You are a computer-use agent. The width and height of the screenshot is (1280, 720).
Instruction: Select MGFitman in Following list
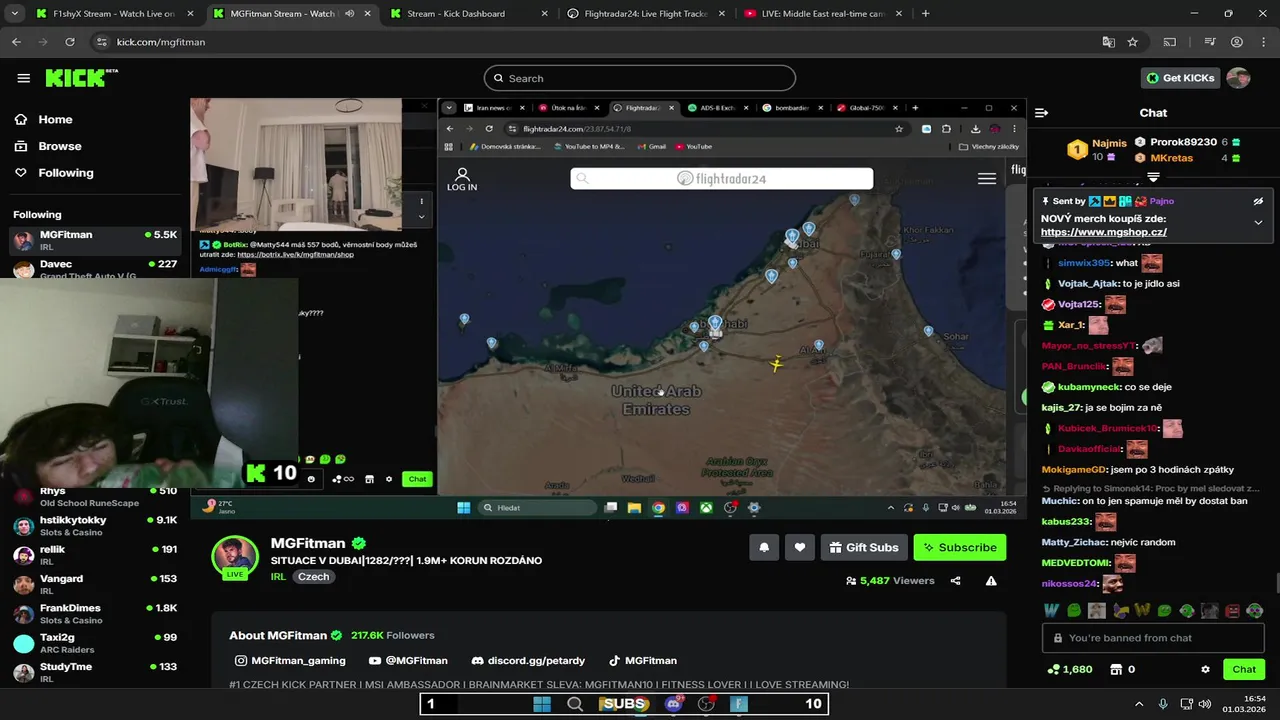(x=95, y=241)
